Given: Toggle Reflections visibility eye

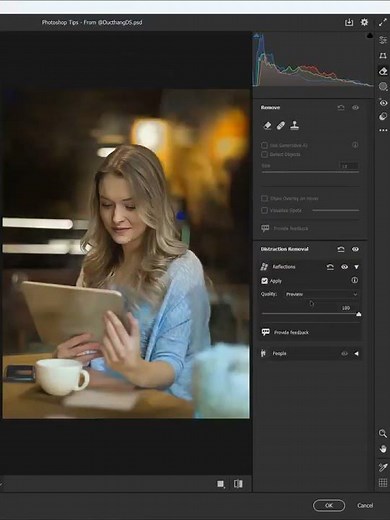Looking at the screenshot, I should tap(344, 267).
